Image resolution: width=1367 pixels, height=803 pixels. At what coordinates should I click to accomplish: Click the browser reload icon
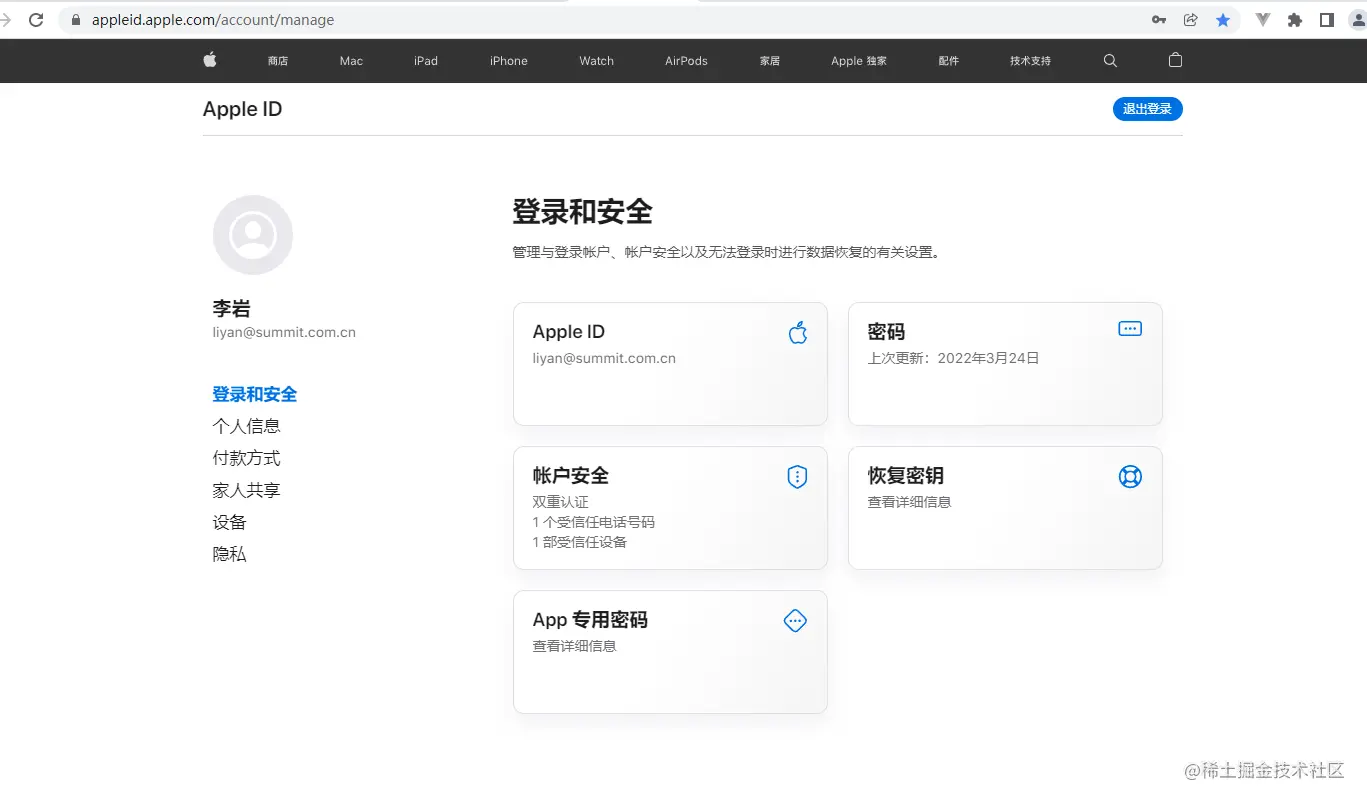point(36,19)
